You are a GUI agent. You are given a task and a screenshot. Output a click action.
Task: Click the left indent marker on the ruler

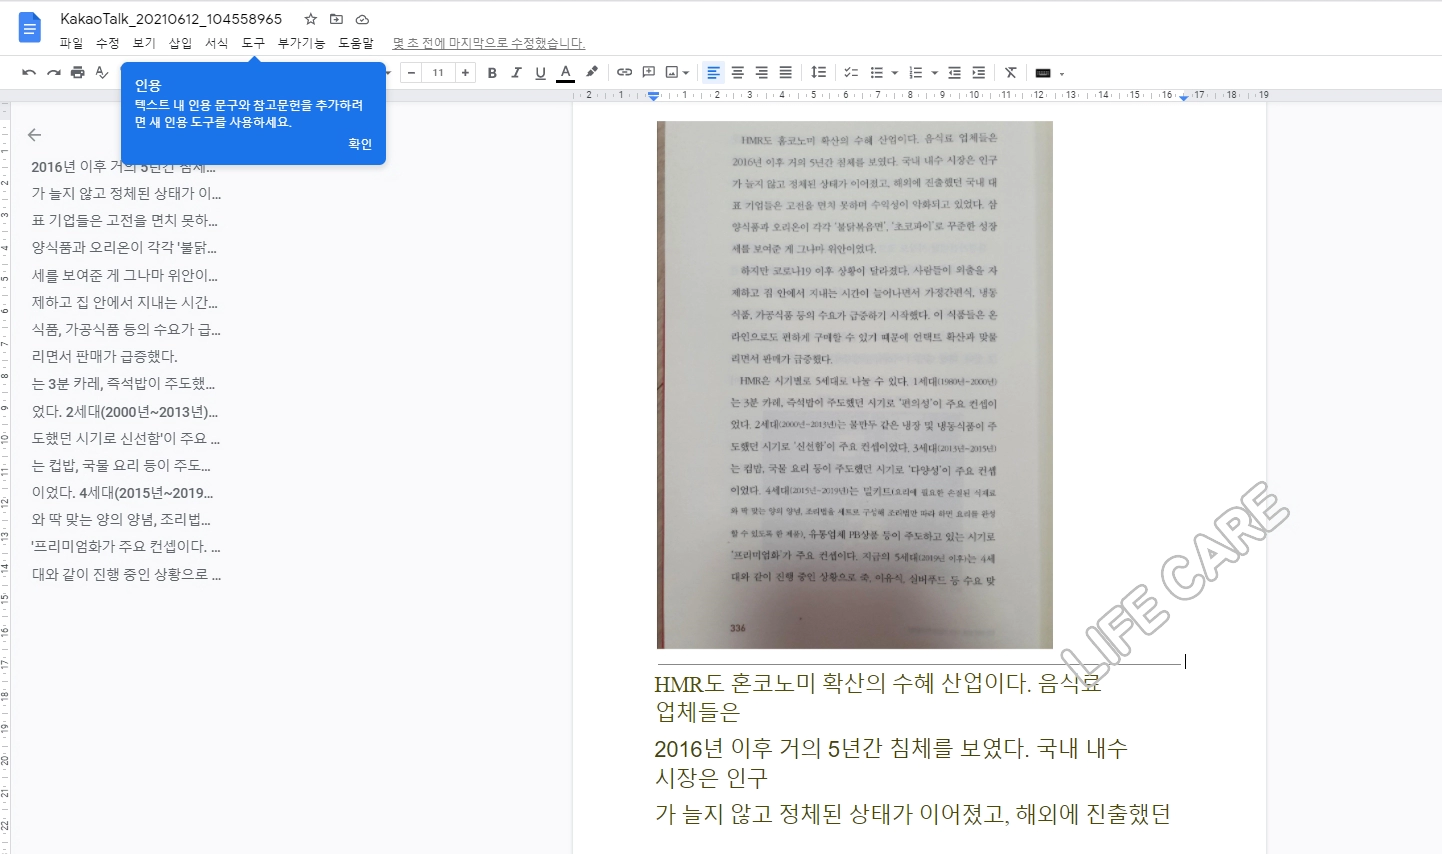coord(653,98)
